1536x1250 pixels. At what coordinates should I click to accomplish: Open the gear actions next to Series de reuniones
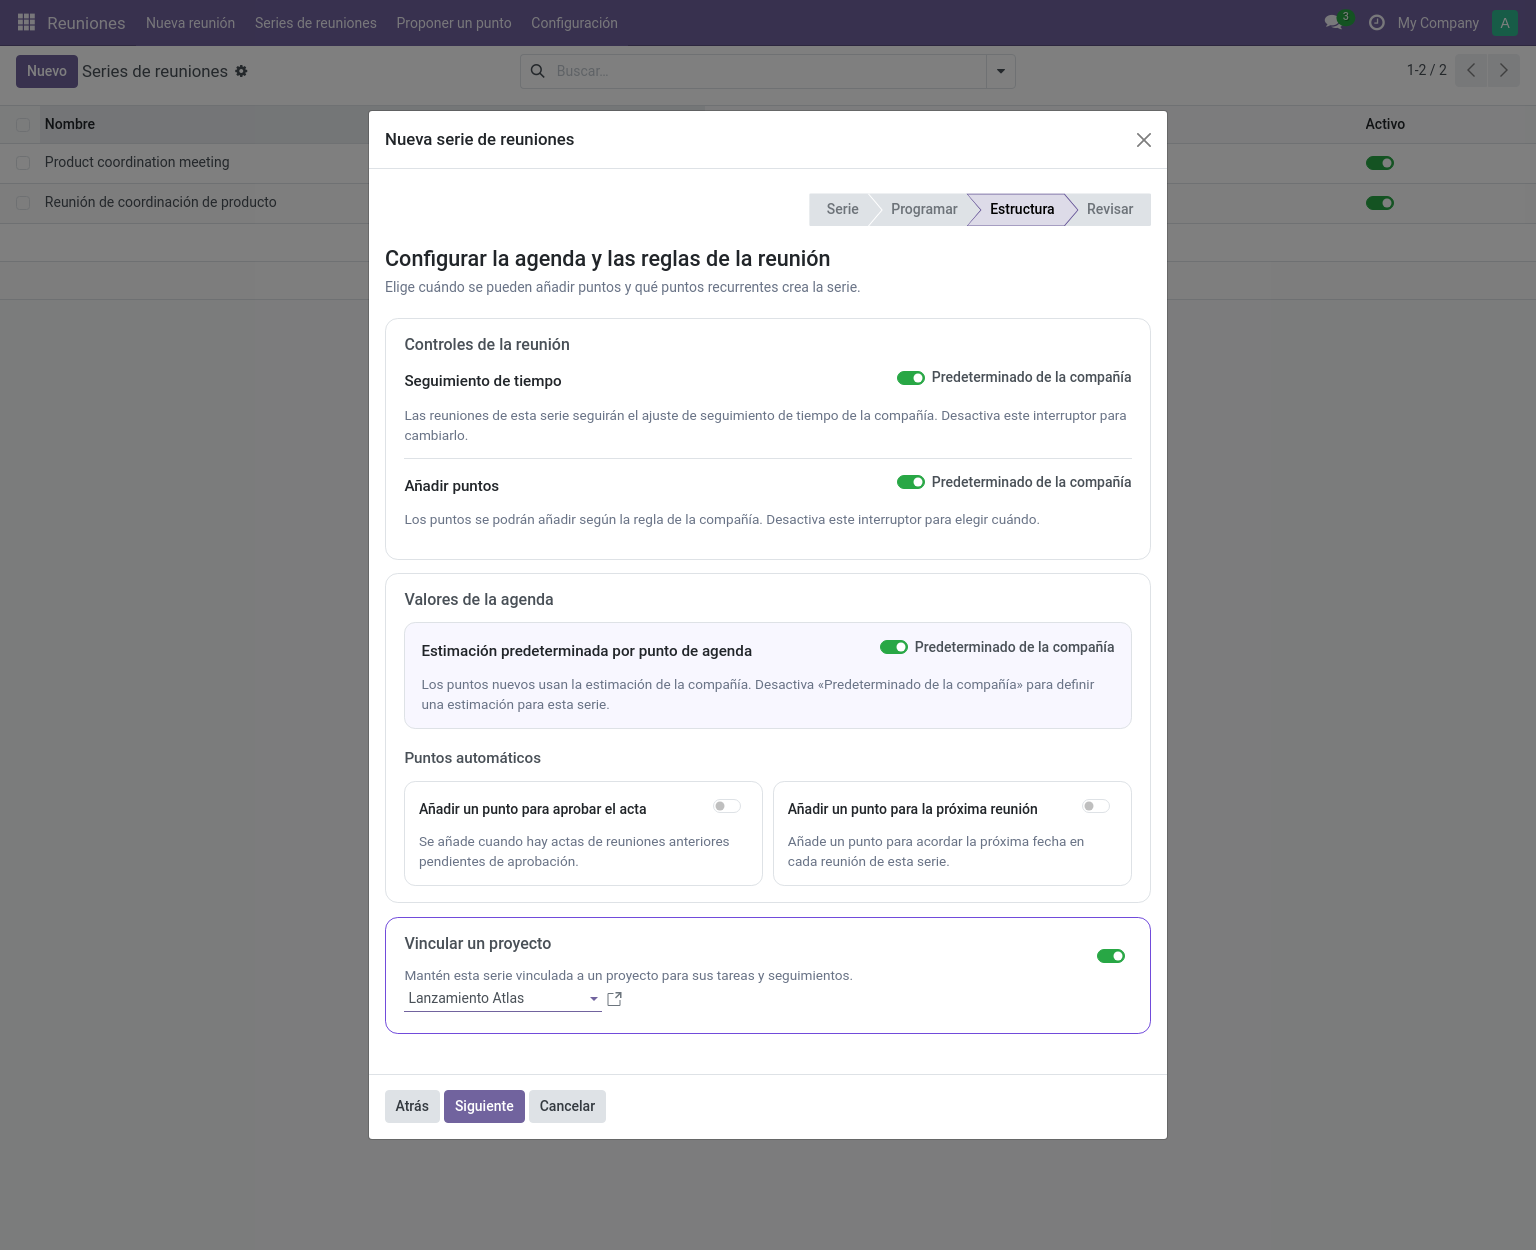coord(241,71)
